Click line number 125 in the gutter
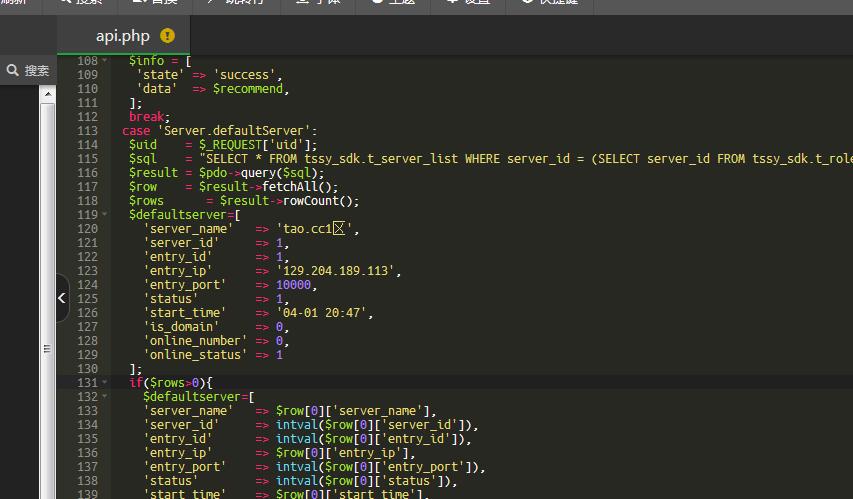 coord(87,299)
